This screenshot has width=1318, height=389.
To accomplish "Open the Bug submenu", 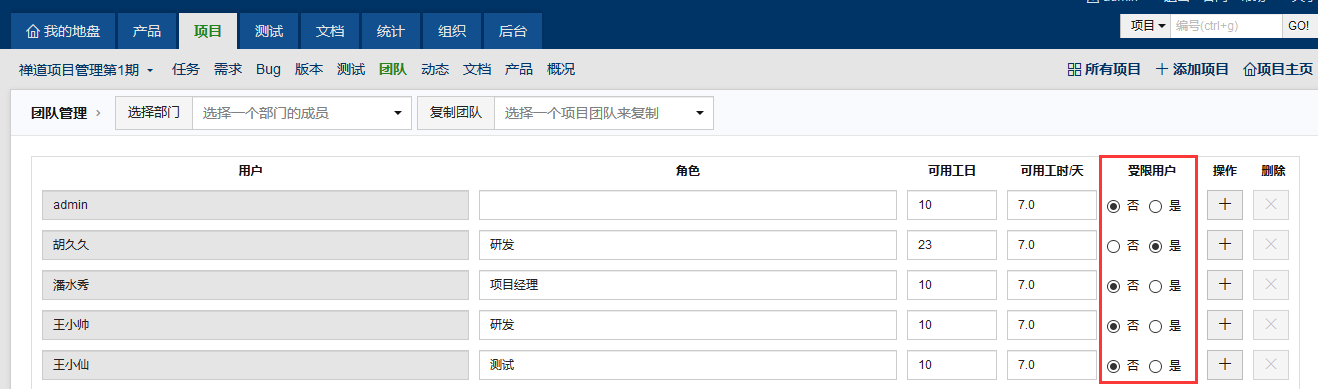I will pos(268,70).
